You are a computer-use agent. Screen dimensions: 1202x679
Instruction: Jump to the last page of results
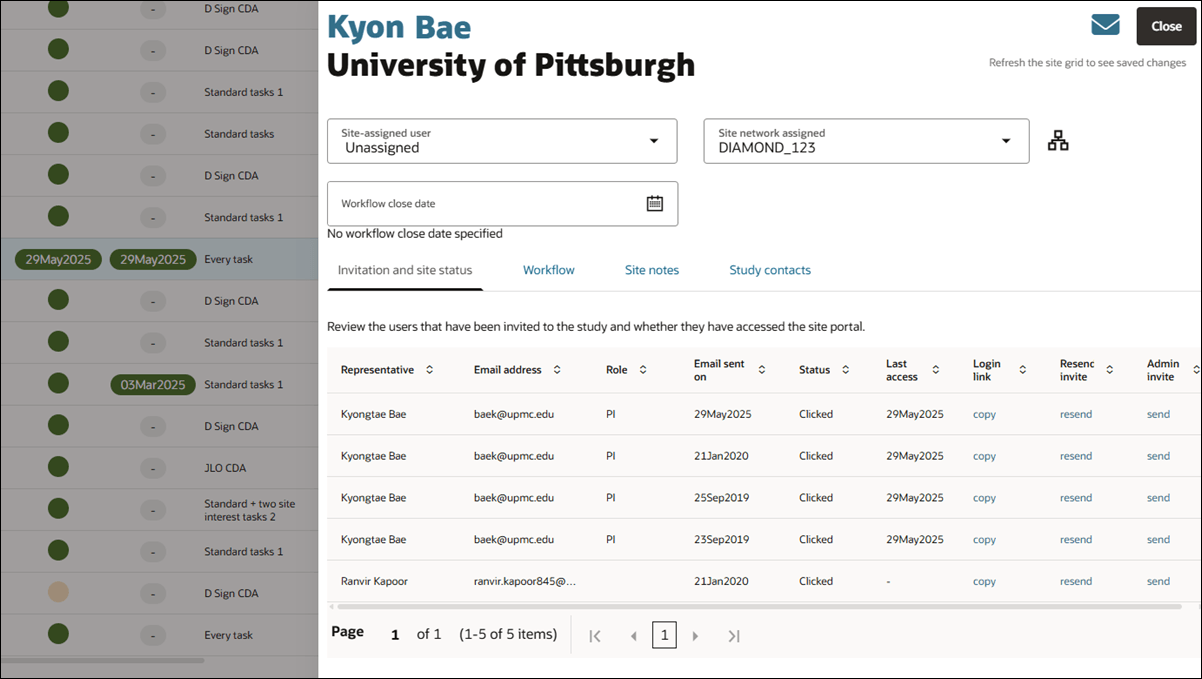[734, 635]
